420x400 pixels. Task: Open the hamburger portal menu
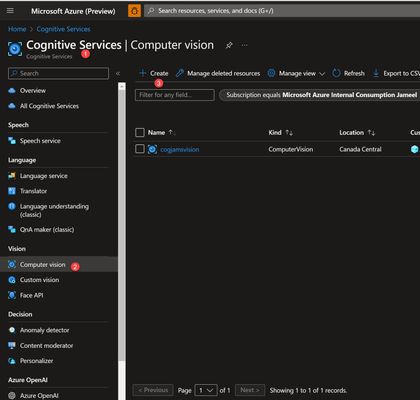pos(10,11)
